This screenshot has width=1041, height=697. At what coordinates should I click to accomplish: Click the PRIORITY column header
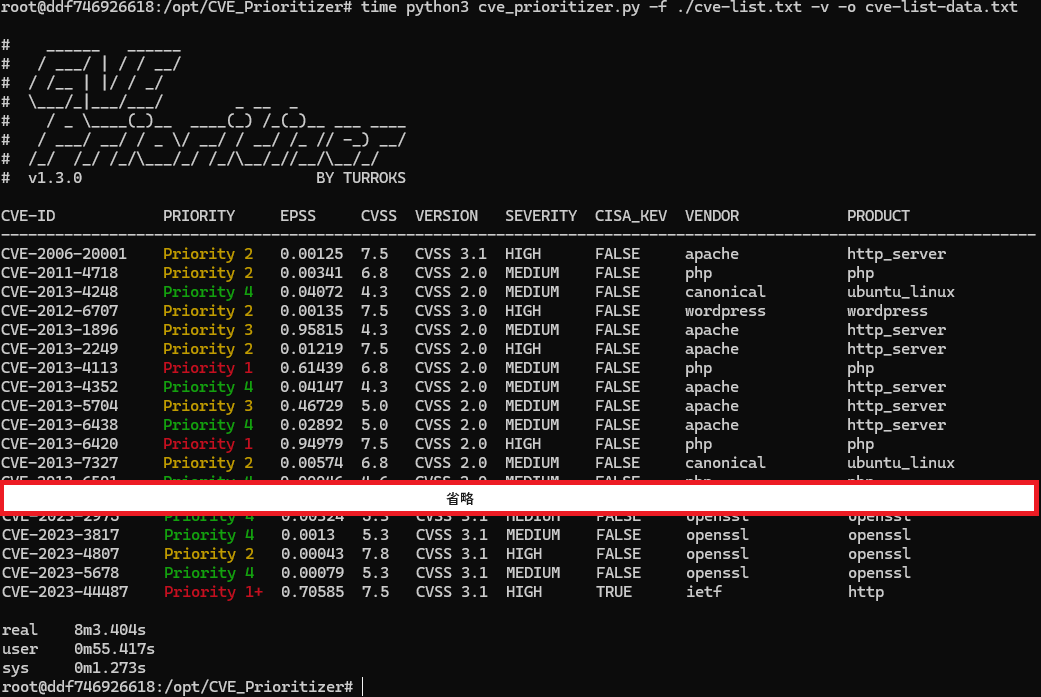pos(199,216)
